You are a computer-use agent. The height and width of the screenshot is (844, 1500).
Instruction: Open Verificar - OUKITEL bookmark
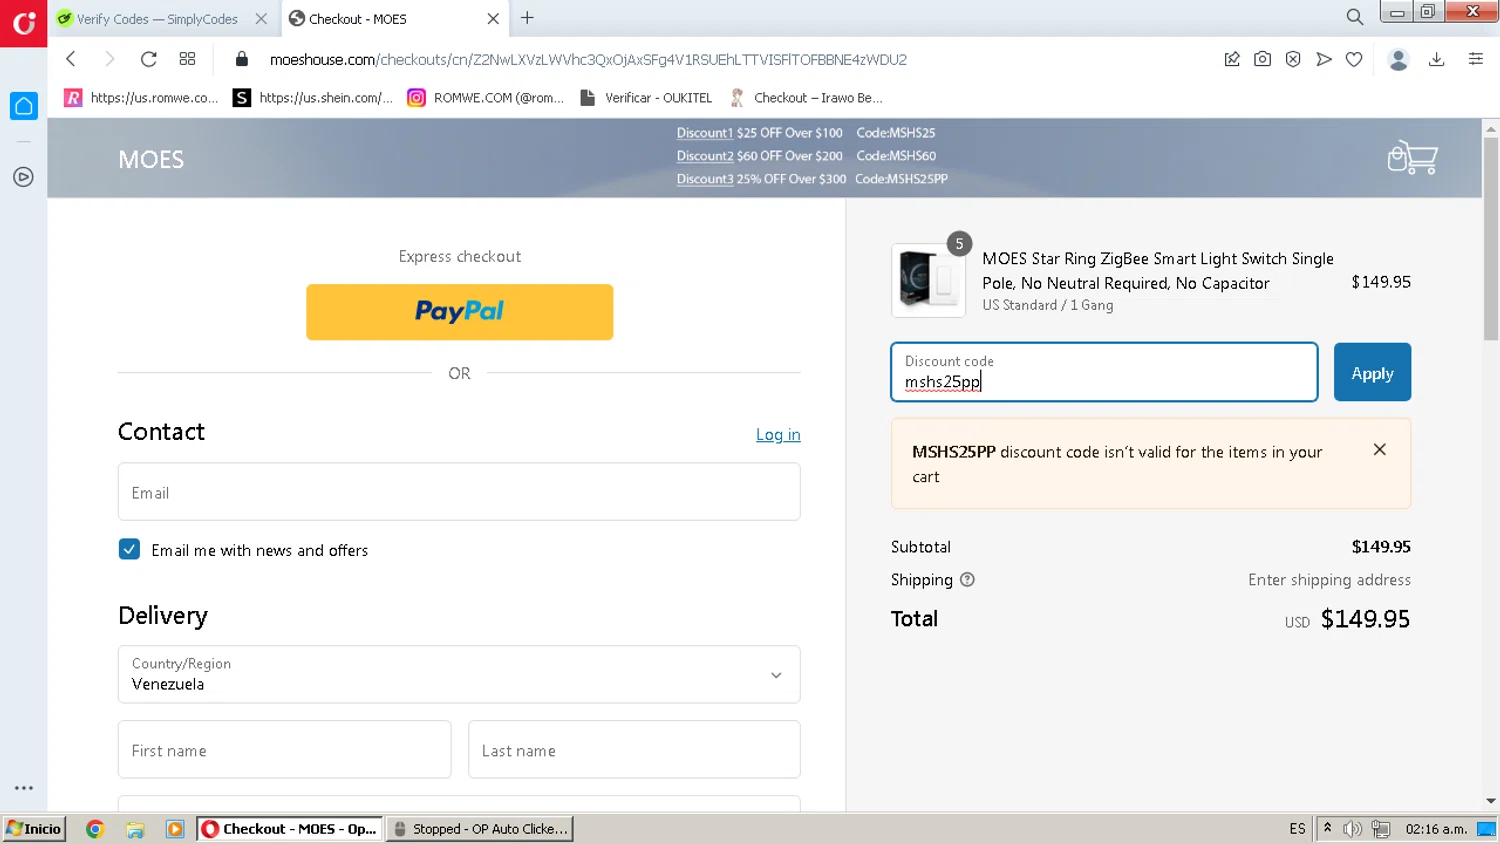click(x=646, y=97)
